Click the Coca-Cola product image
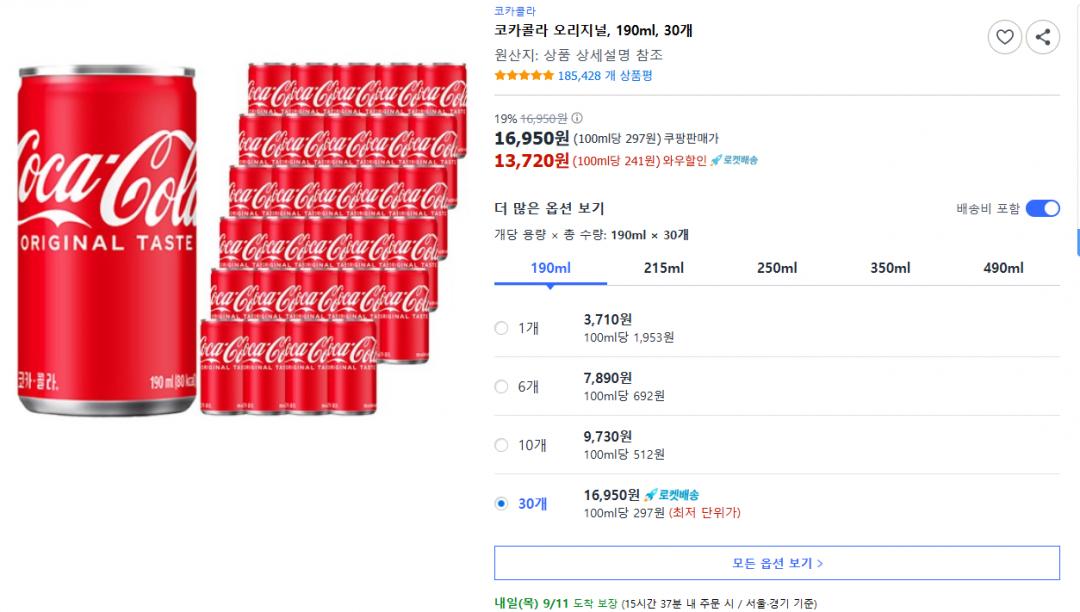Screen dimensions: 1080x612 [240, 240]
